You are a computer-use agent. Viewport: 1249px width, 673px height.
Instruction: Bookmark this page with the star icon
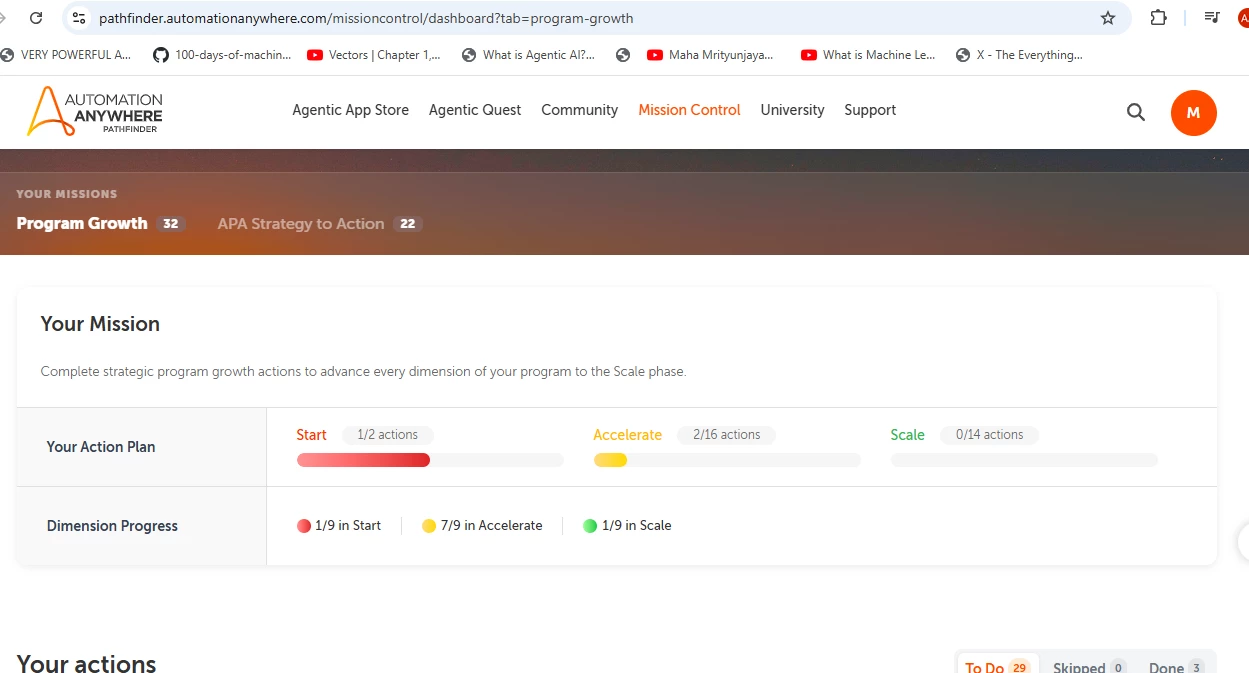1107,18
